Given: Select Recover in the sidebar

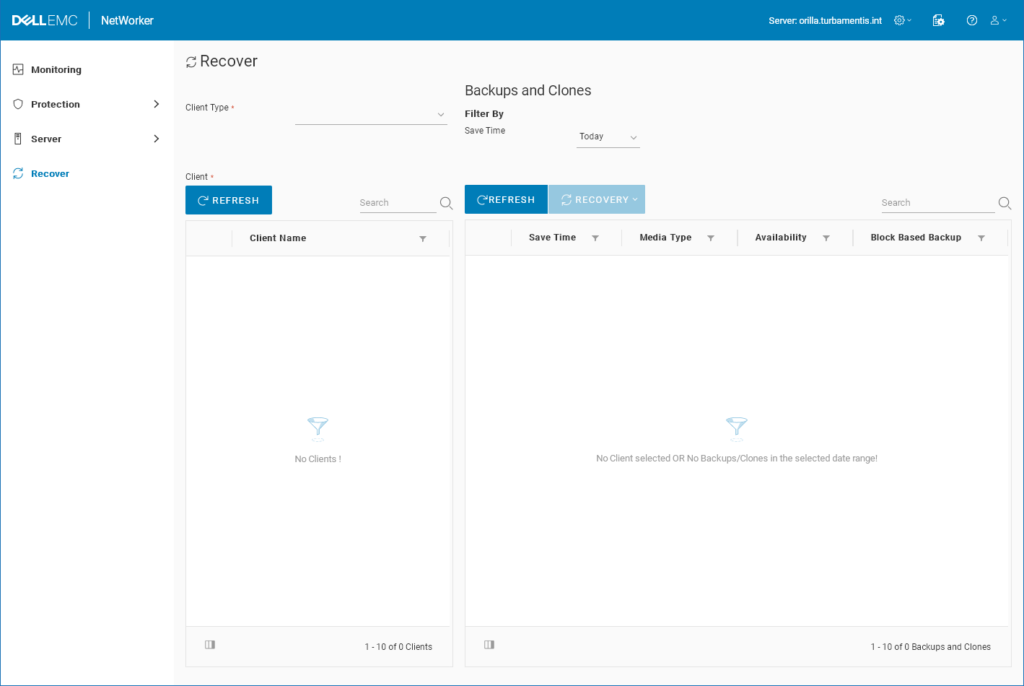Looking at the screenshot, I should click(x=47, y=173).
